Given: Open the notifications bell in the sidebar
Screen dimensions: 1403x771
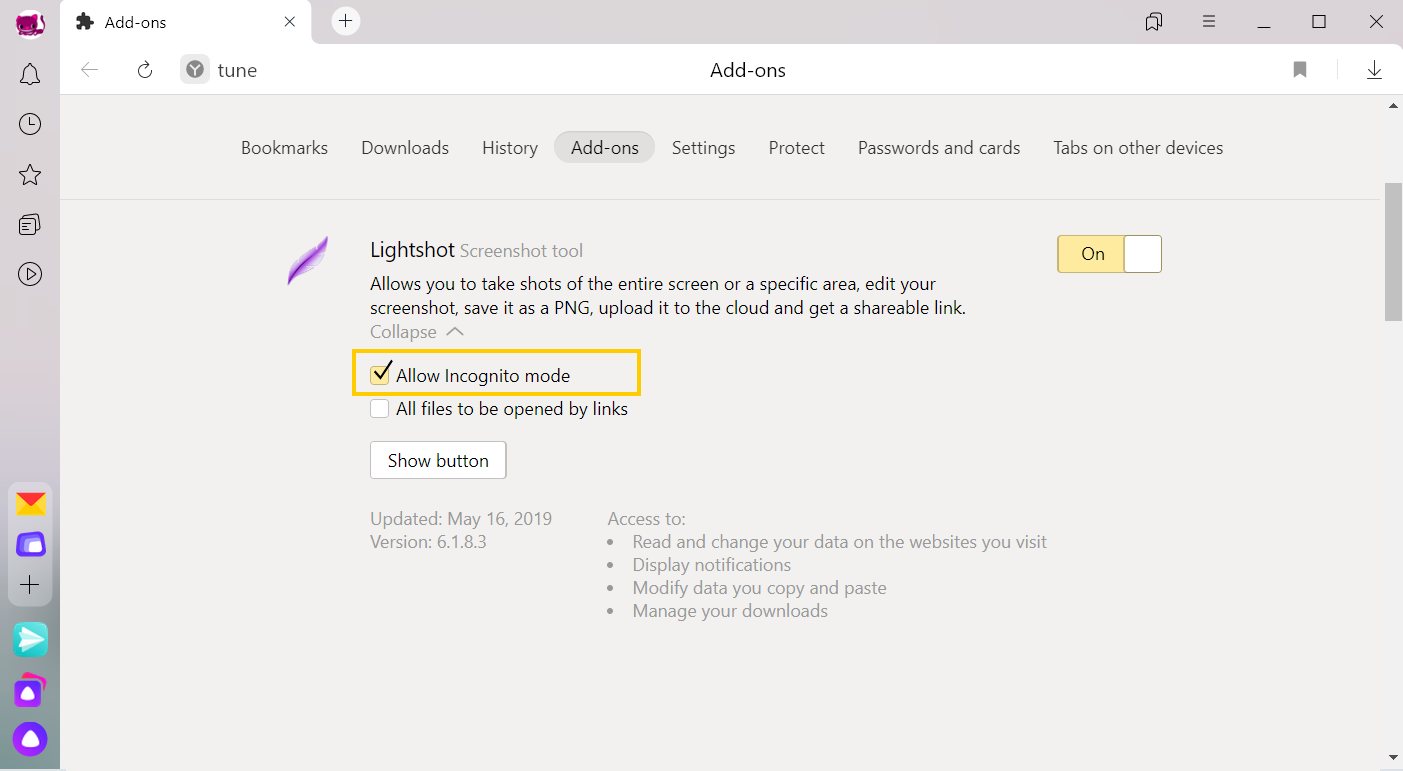Looking at the screenshot, I should [x=30, y=74].
